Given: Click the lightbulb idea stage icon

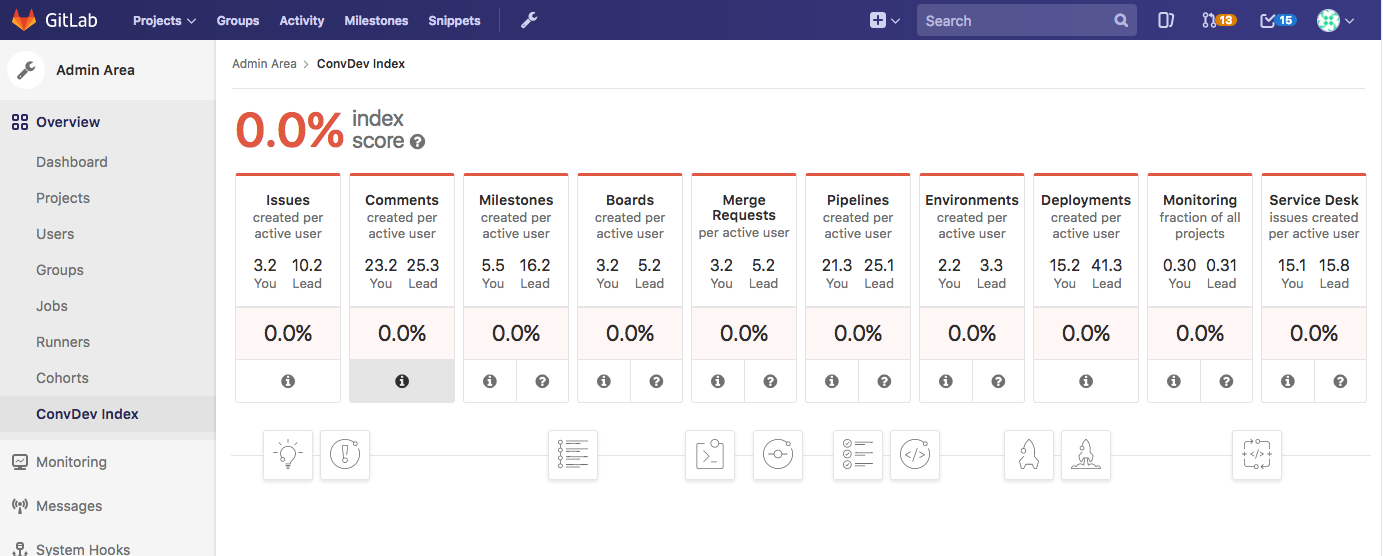Looking at the screenshot, I should 288,455.
